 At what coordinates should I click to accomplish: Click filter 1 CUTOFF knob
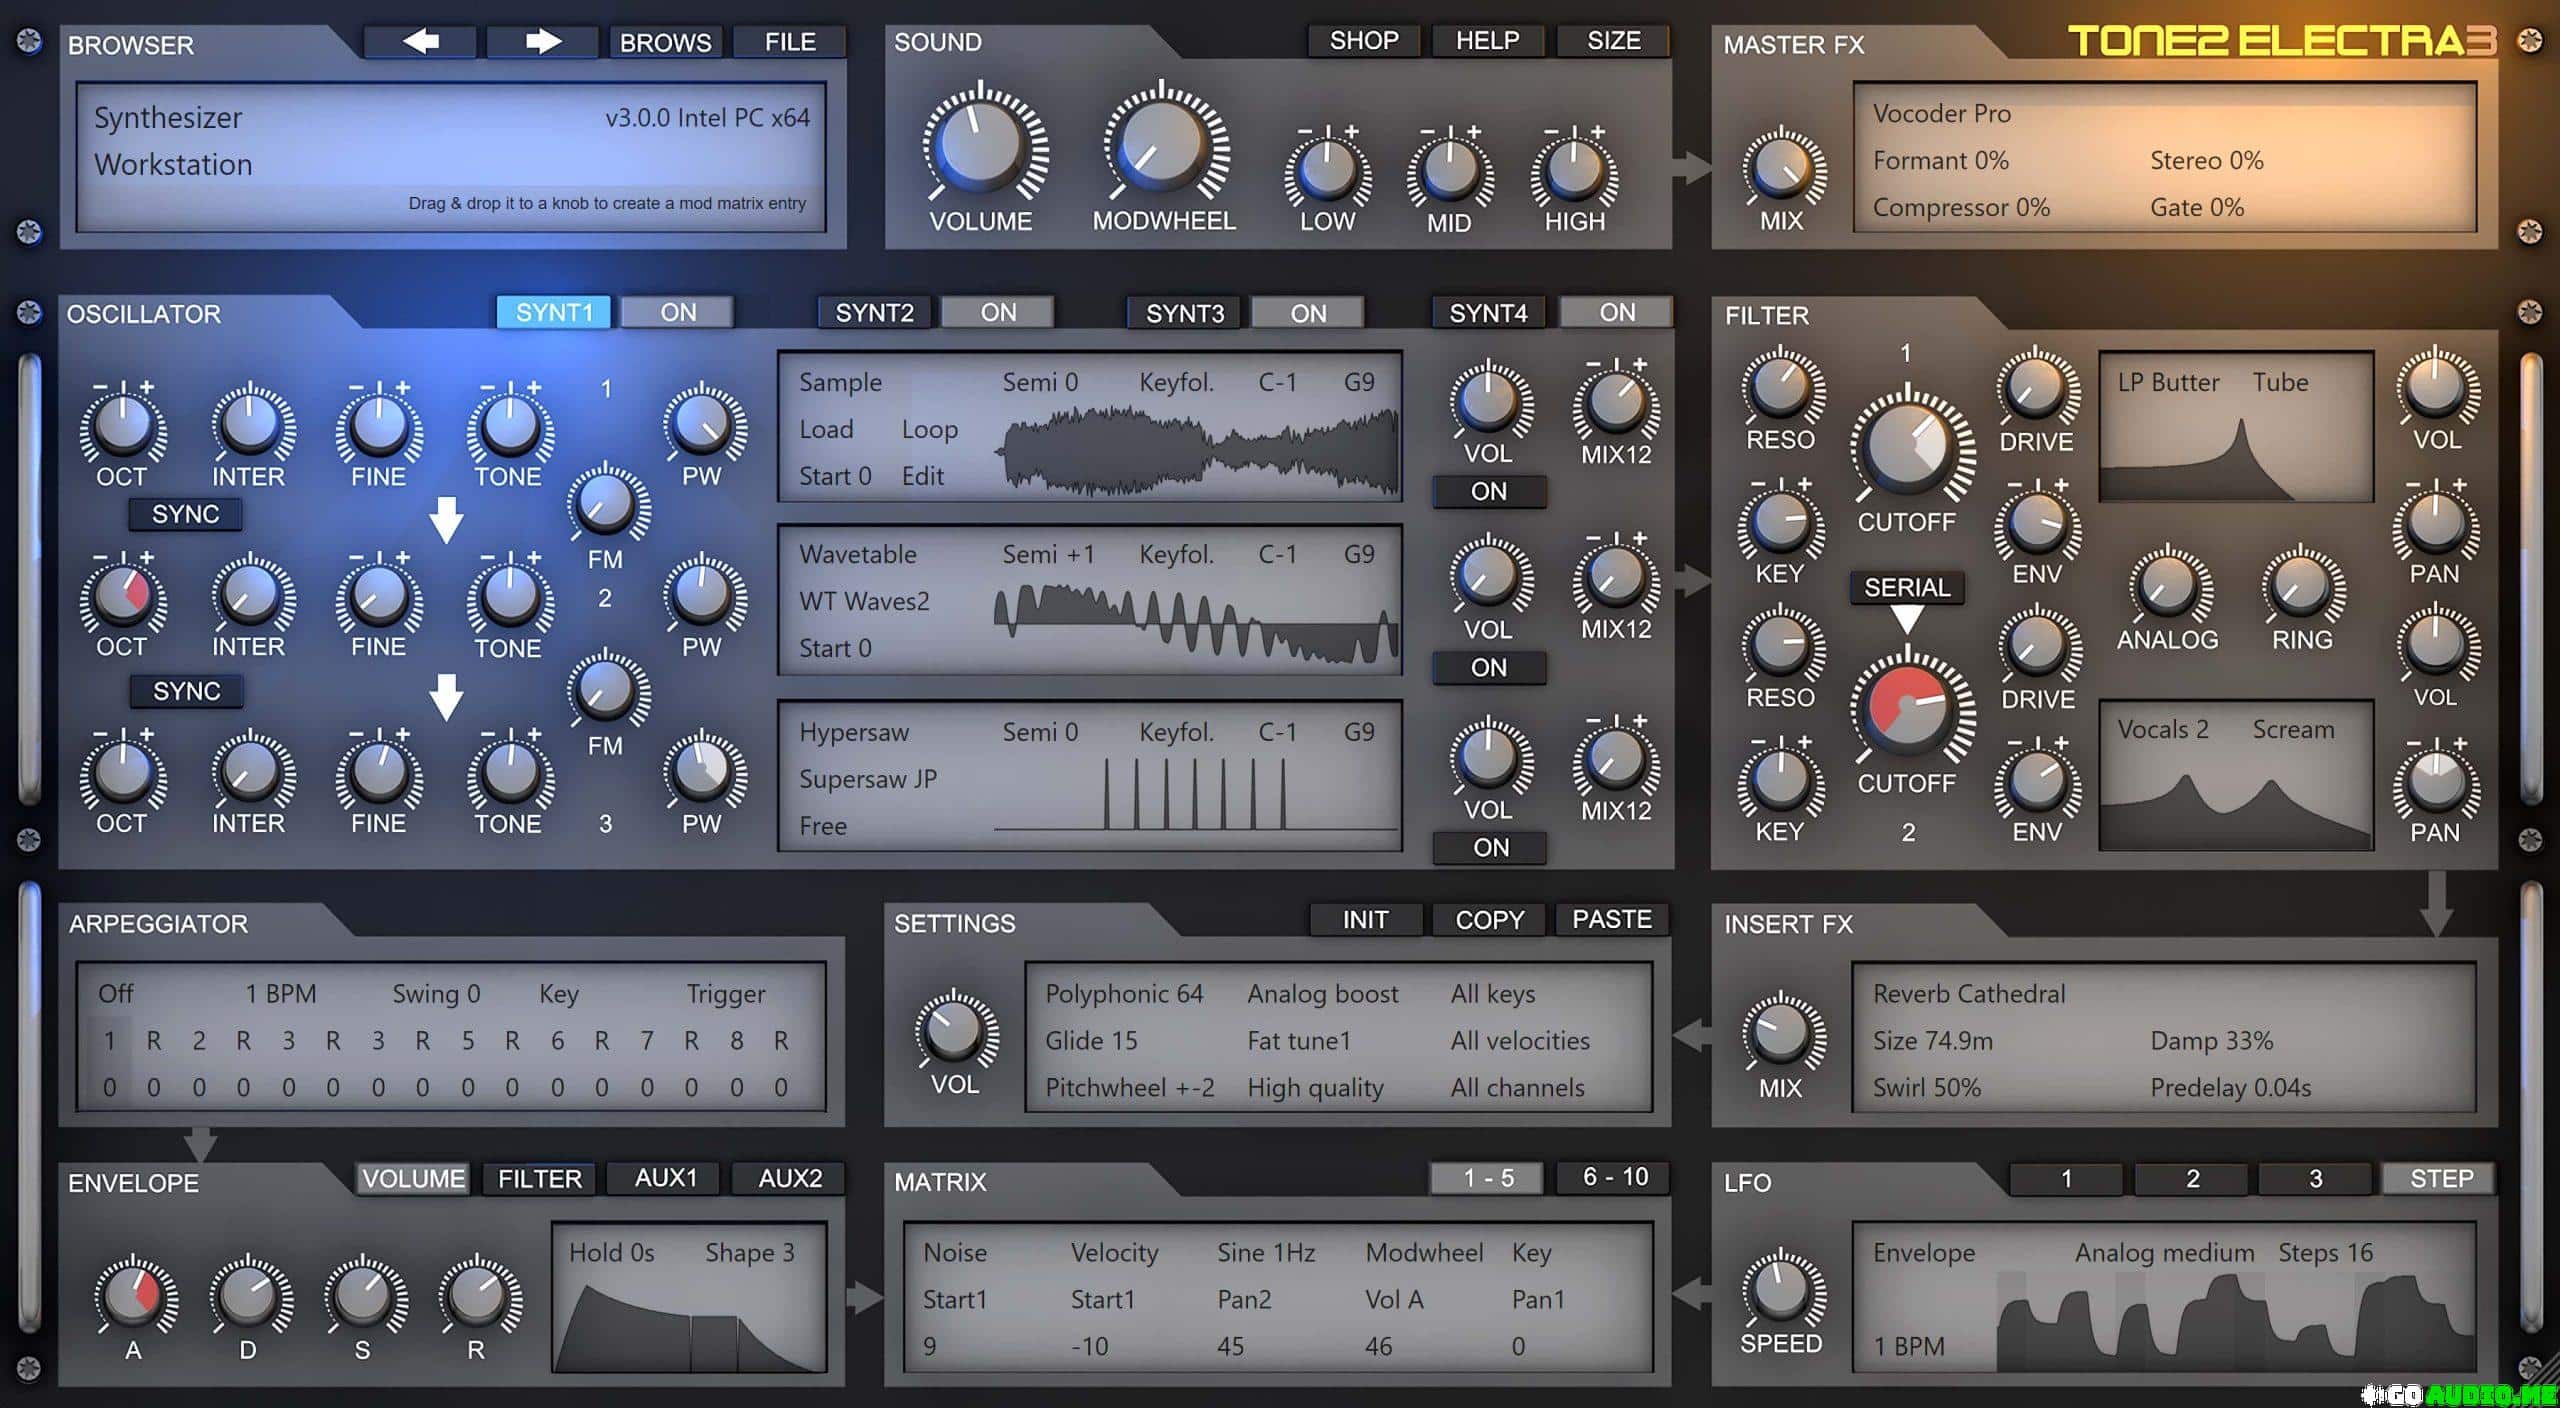(x=1909, y=445)
